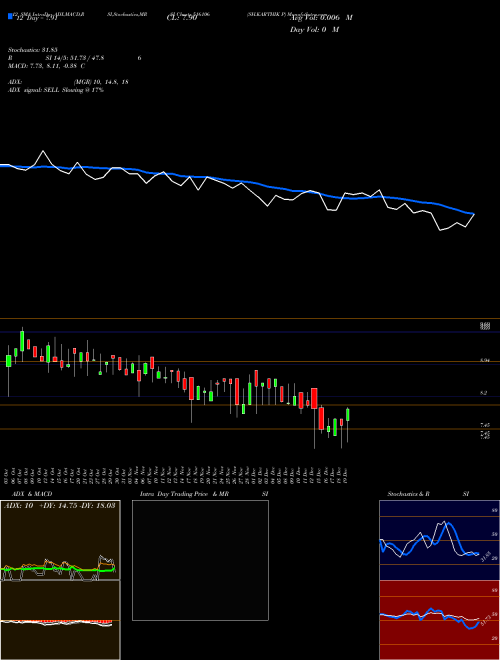Image resolution: width=500 pixels, height=660 pixels.
Task: Select the 'ADX: 10 +DY: 14.75 -DY: 18.03' readout
Action: click(59, 506)
